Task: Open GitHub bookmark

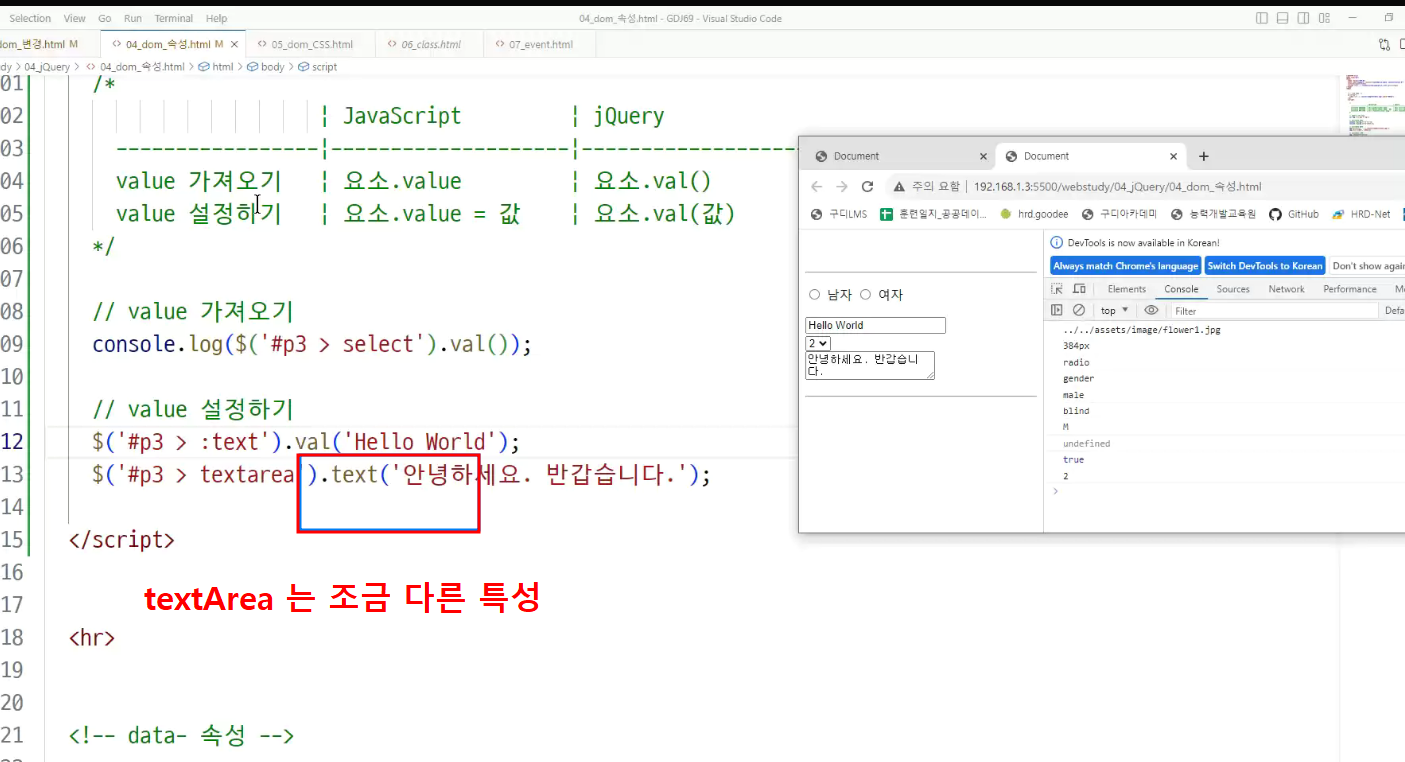Action: (x=1294, y=214)
